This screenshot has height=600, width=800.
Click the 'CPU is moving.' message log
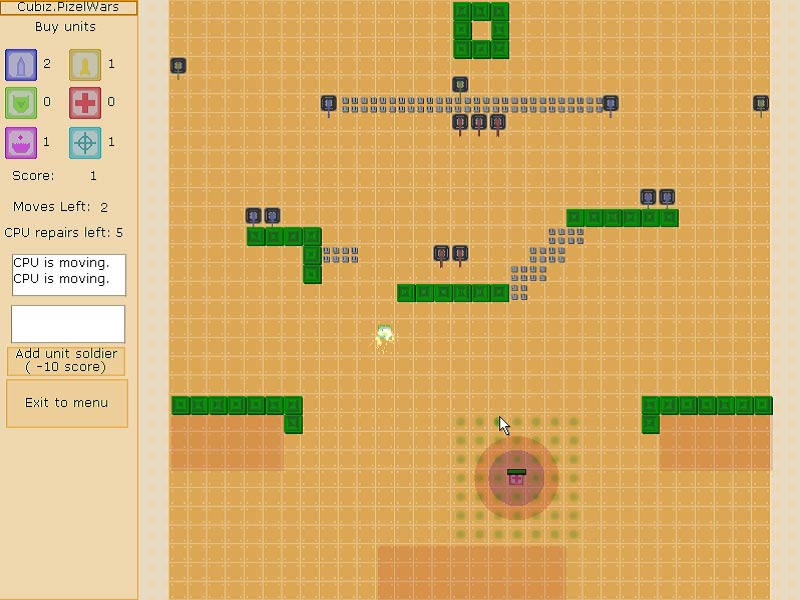coord(69,275)
